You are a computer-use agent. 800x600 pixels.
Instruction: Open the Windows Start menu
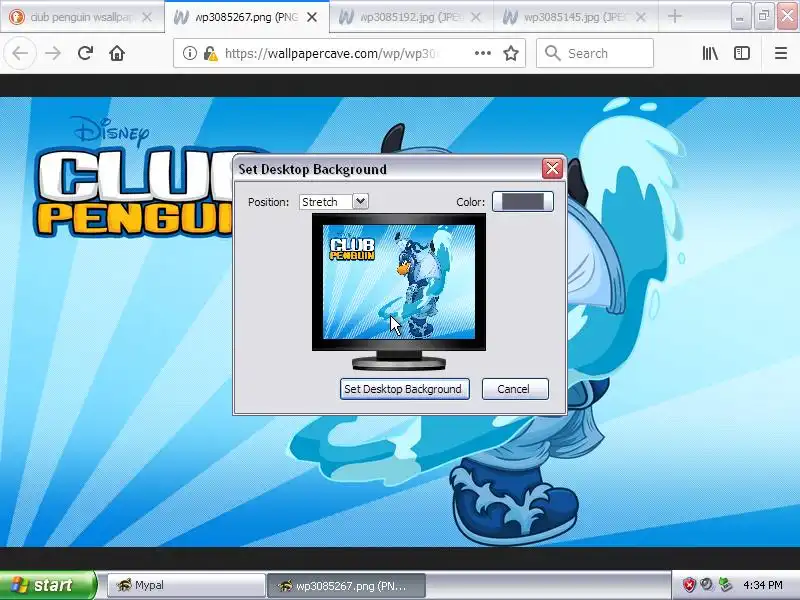47,585
